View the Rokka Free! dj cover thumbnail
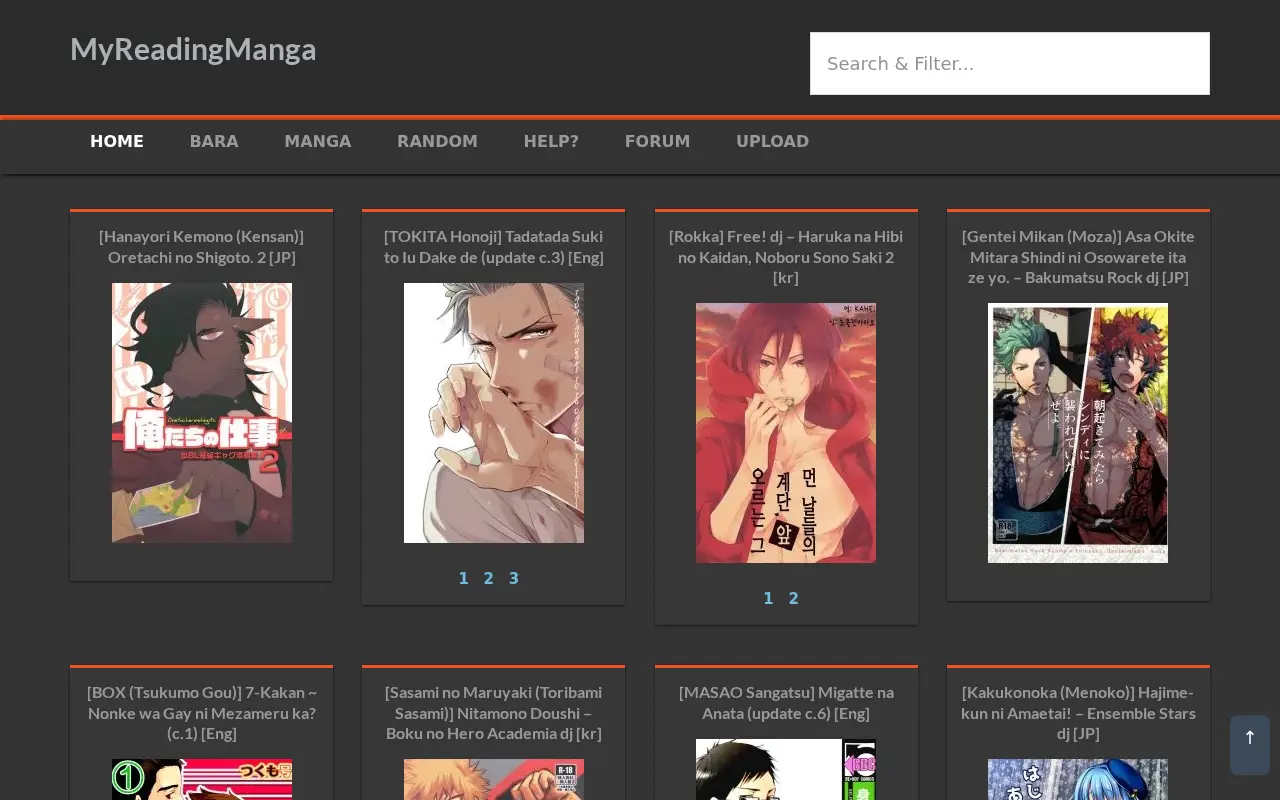 [786, 433]
